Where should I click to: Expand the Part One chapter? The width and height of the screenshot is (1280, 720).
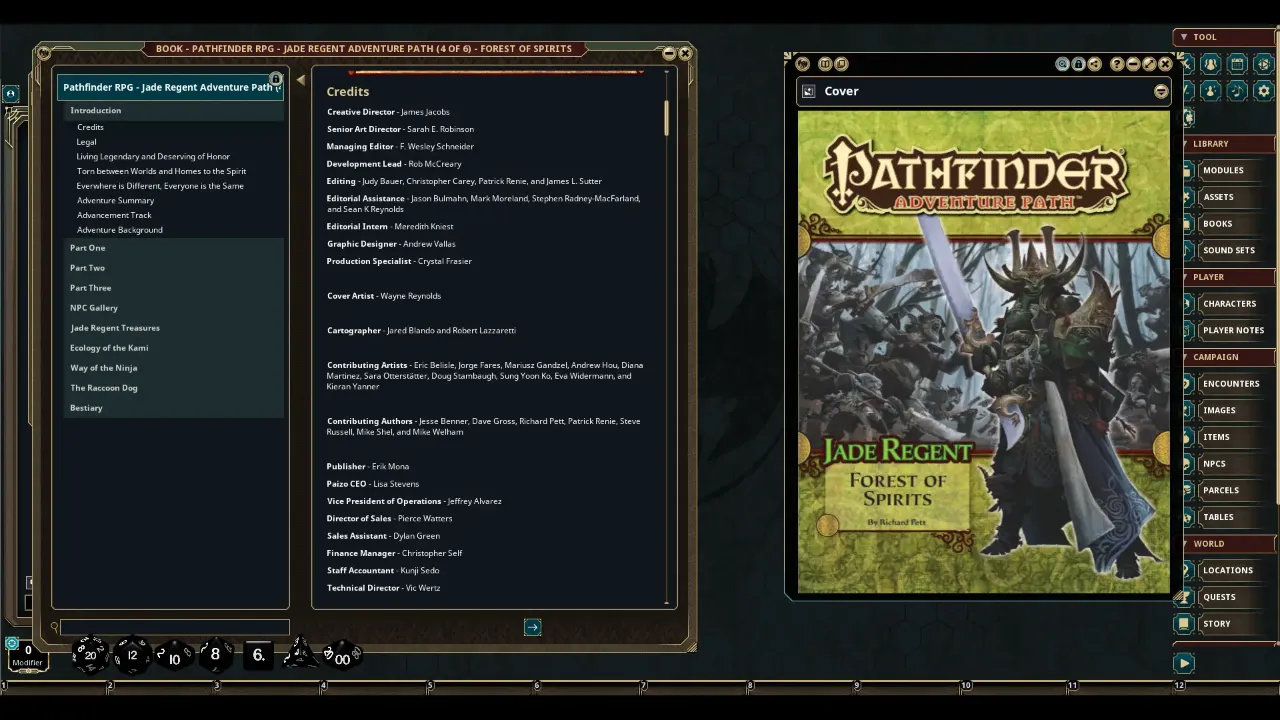(174, 248)
